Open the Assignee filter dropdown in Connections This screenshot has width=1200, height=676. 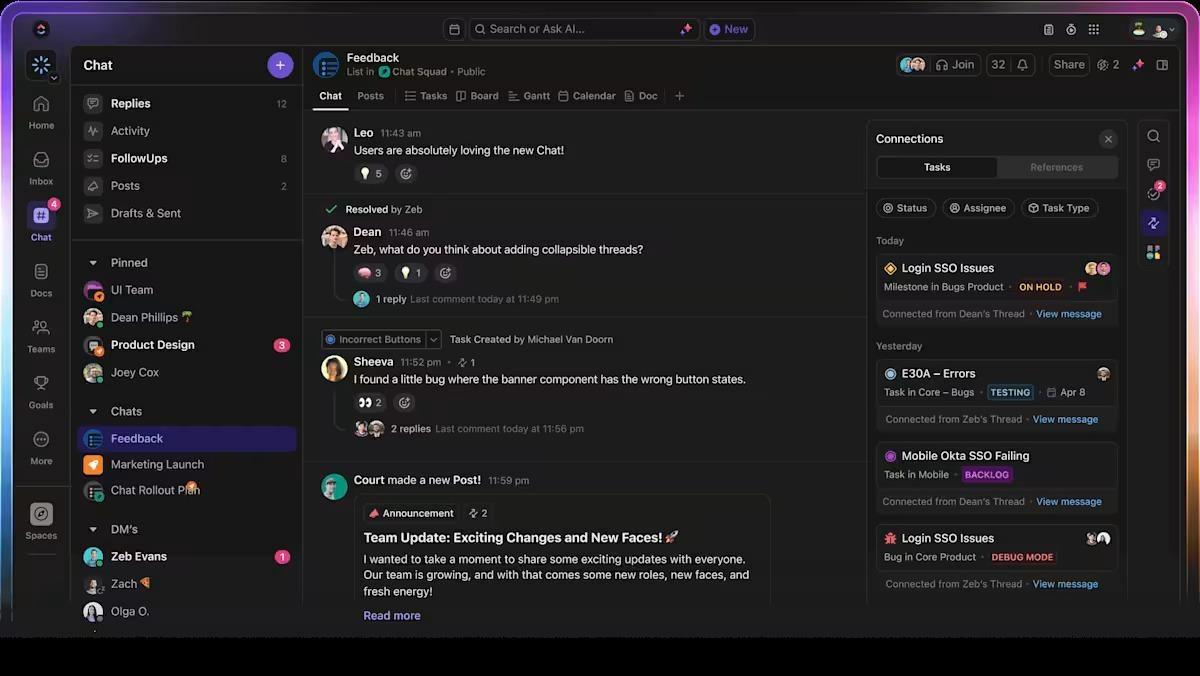click(977, 208)
